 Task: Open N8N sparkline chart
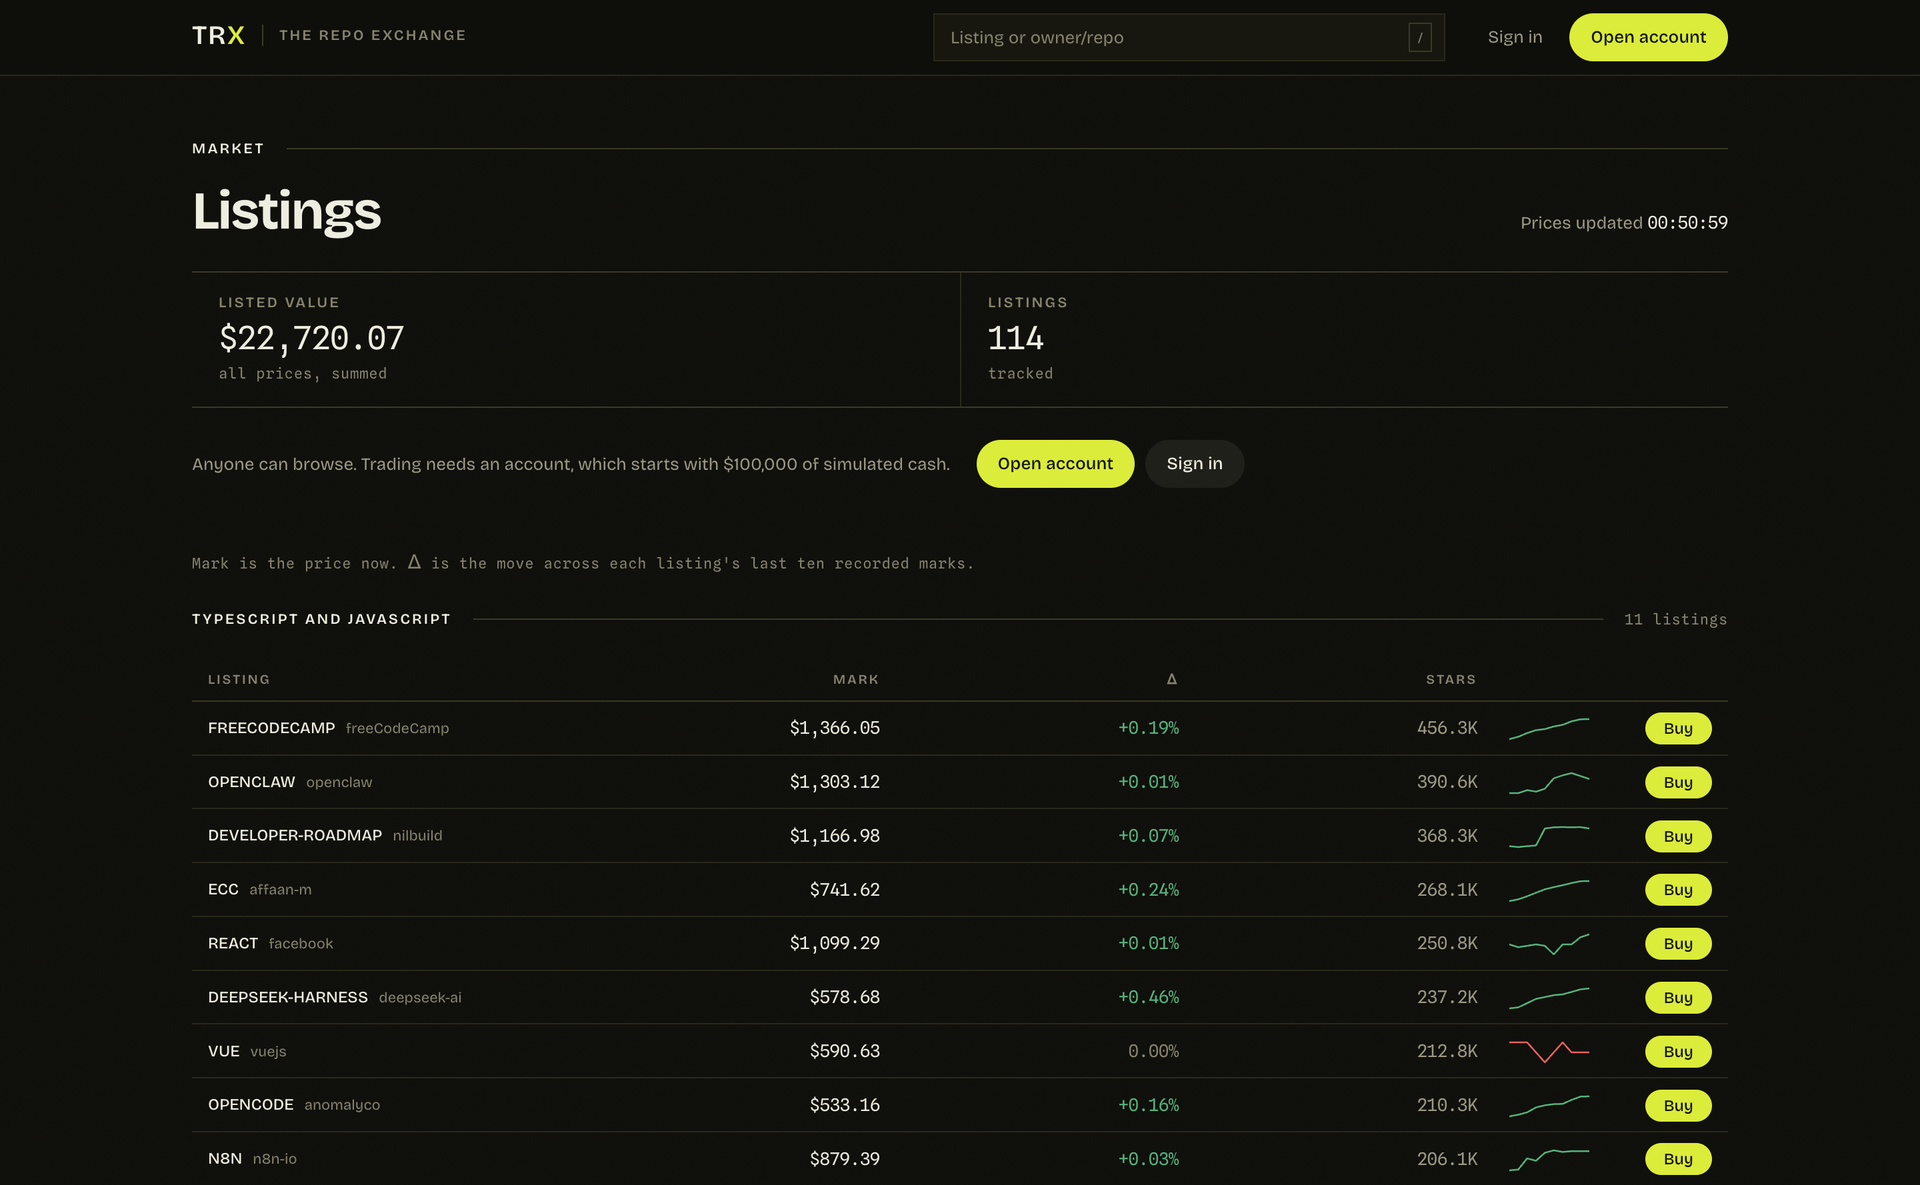1549,1159
